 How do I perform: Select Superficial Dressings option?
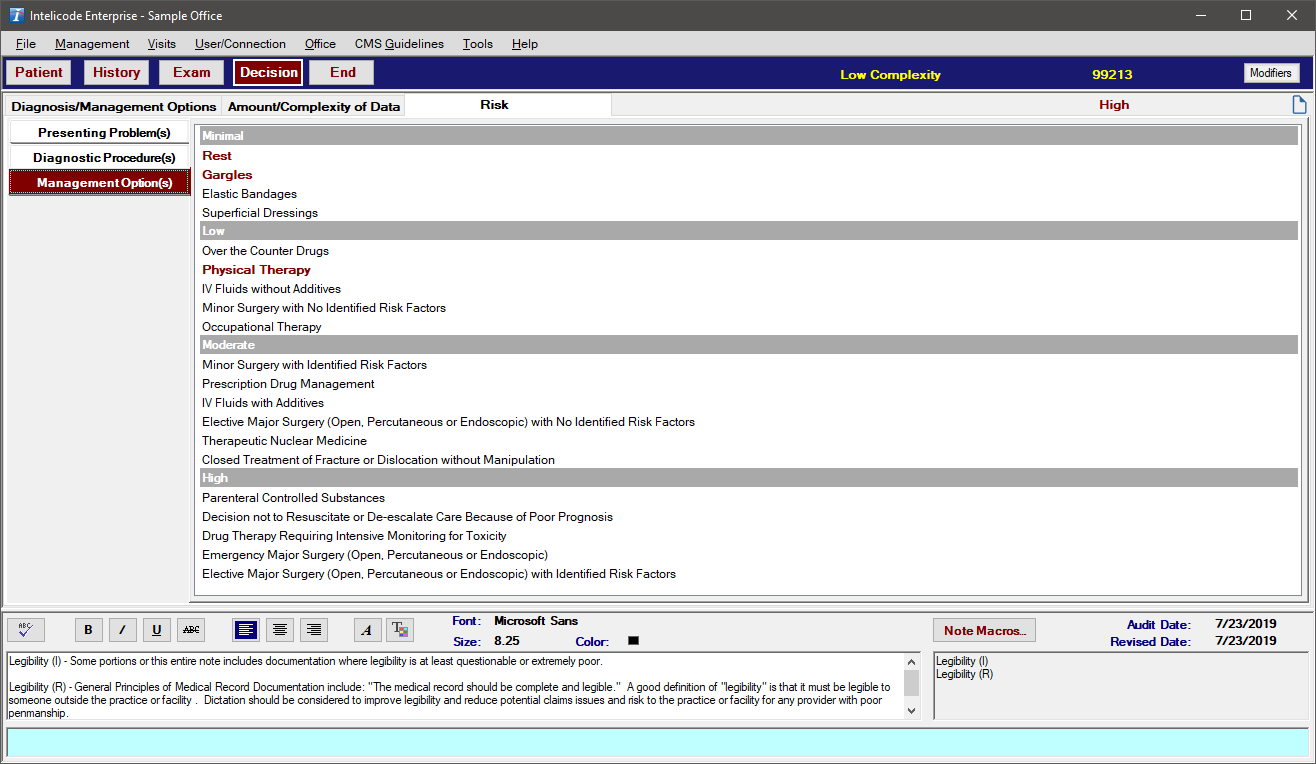point(260,213)
